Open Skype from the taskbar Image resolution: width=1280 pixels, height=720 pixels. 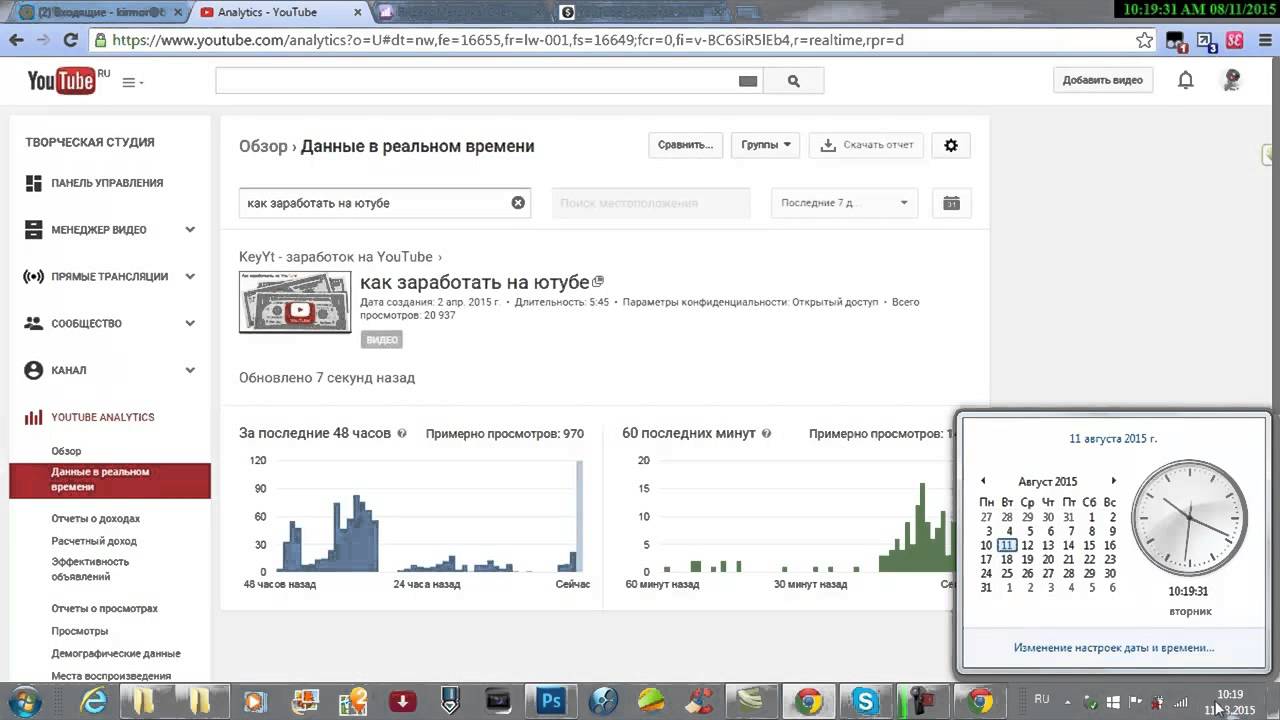(865, 701)
